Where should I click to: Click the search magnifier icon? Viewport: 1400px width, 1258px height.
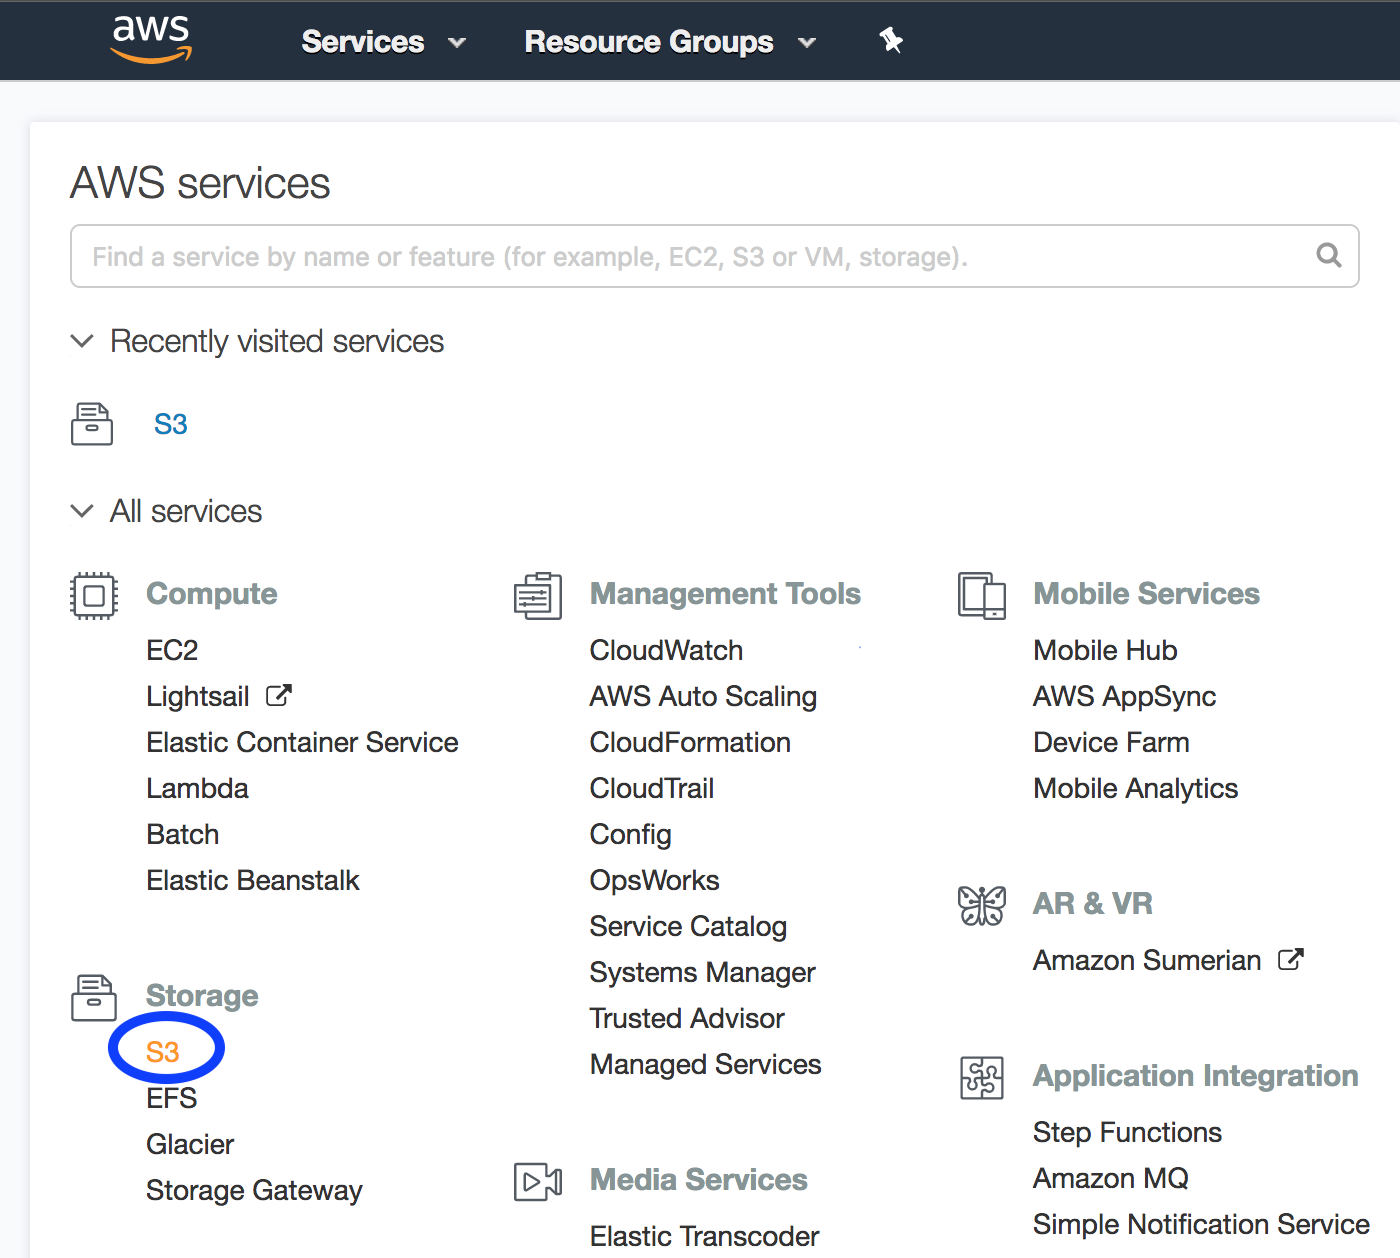tap(1328, 256)
